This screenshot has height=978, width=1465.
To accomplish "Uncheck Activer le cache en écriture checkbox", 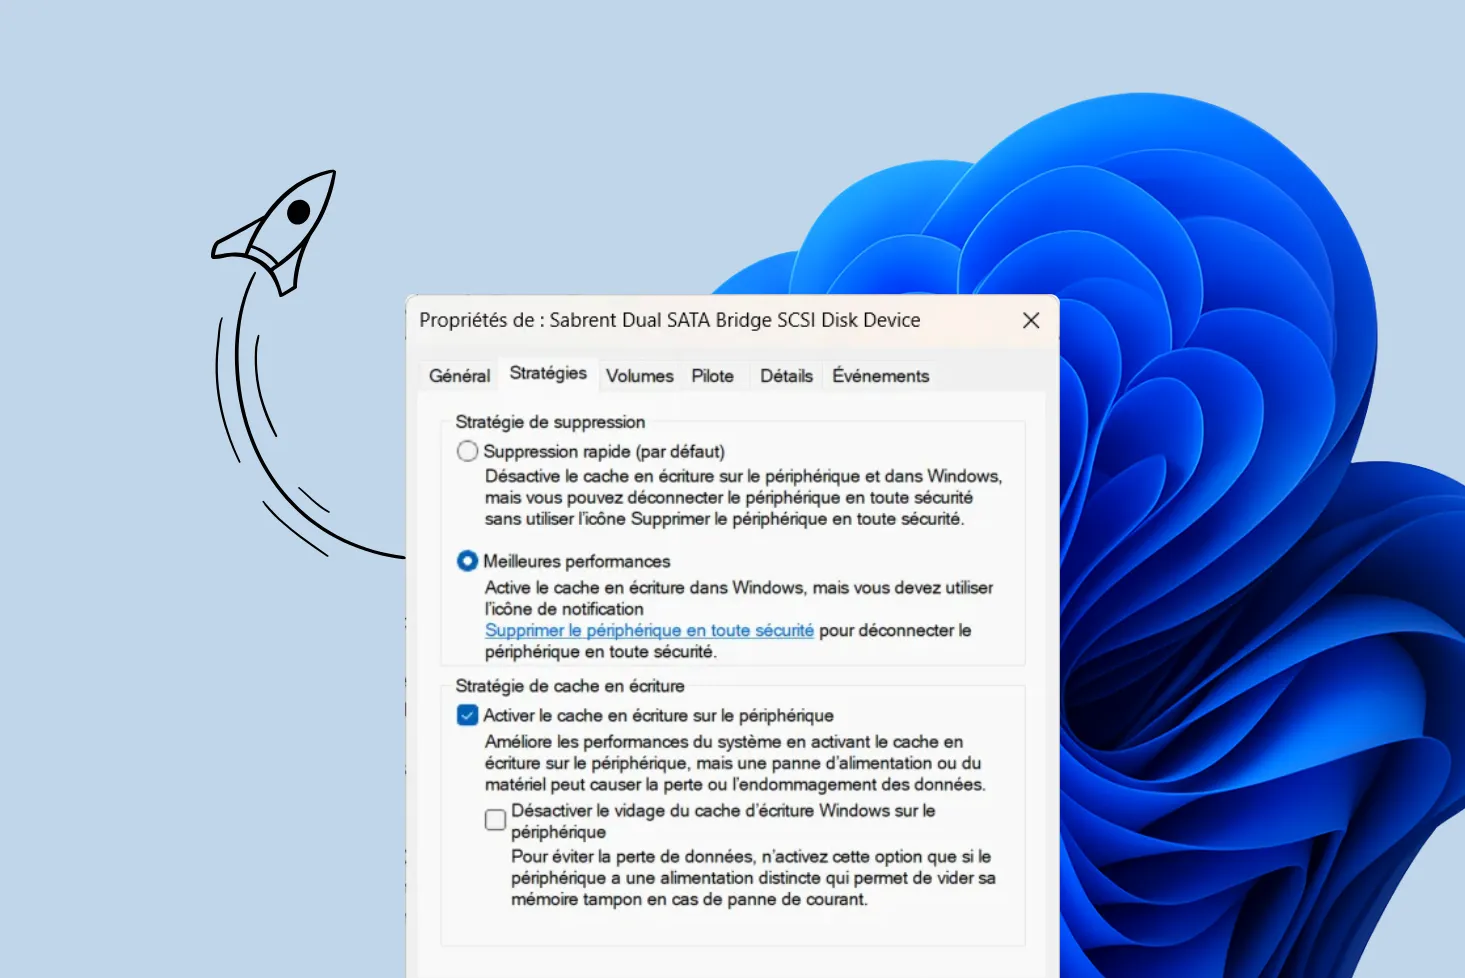I will pyautogui.click(x=467, y=715).
